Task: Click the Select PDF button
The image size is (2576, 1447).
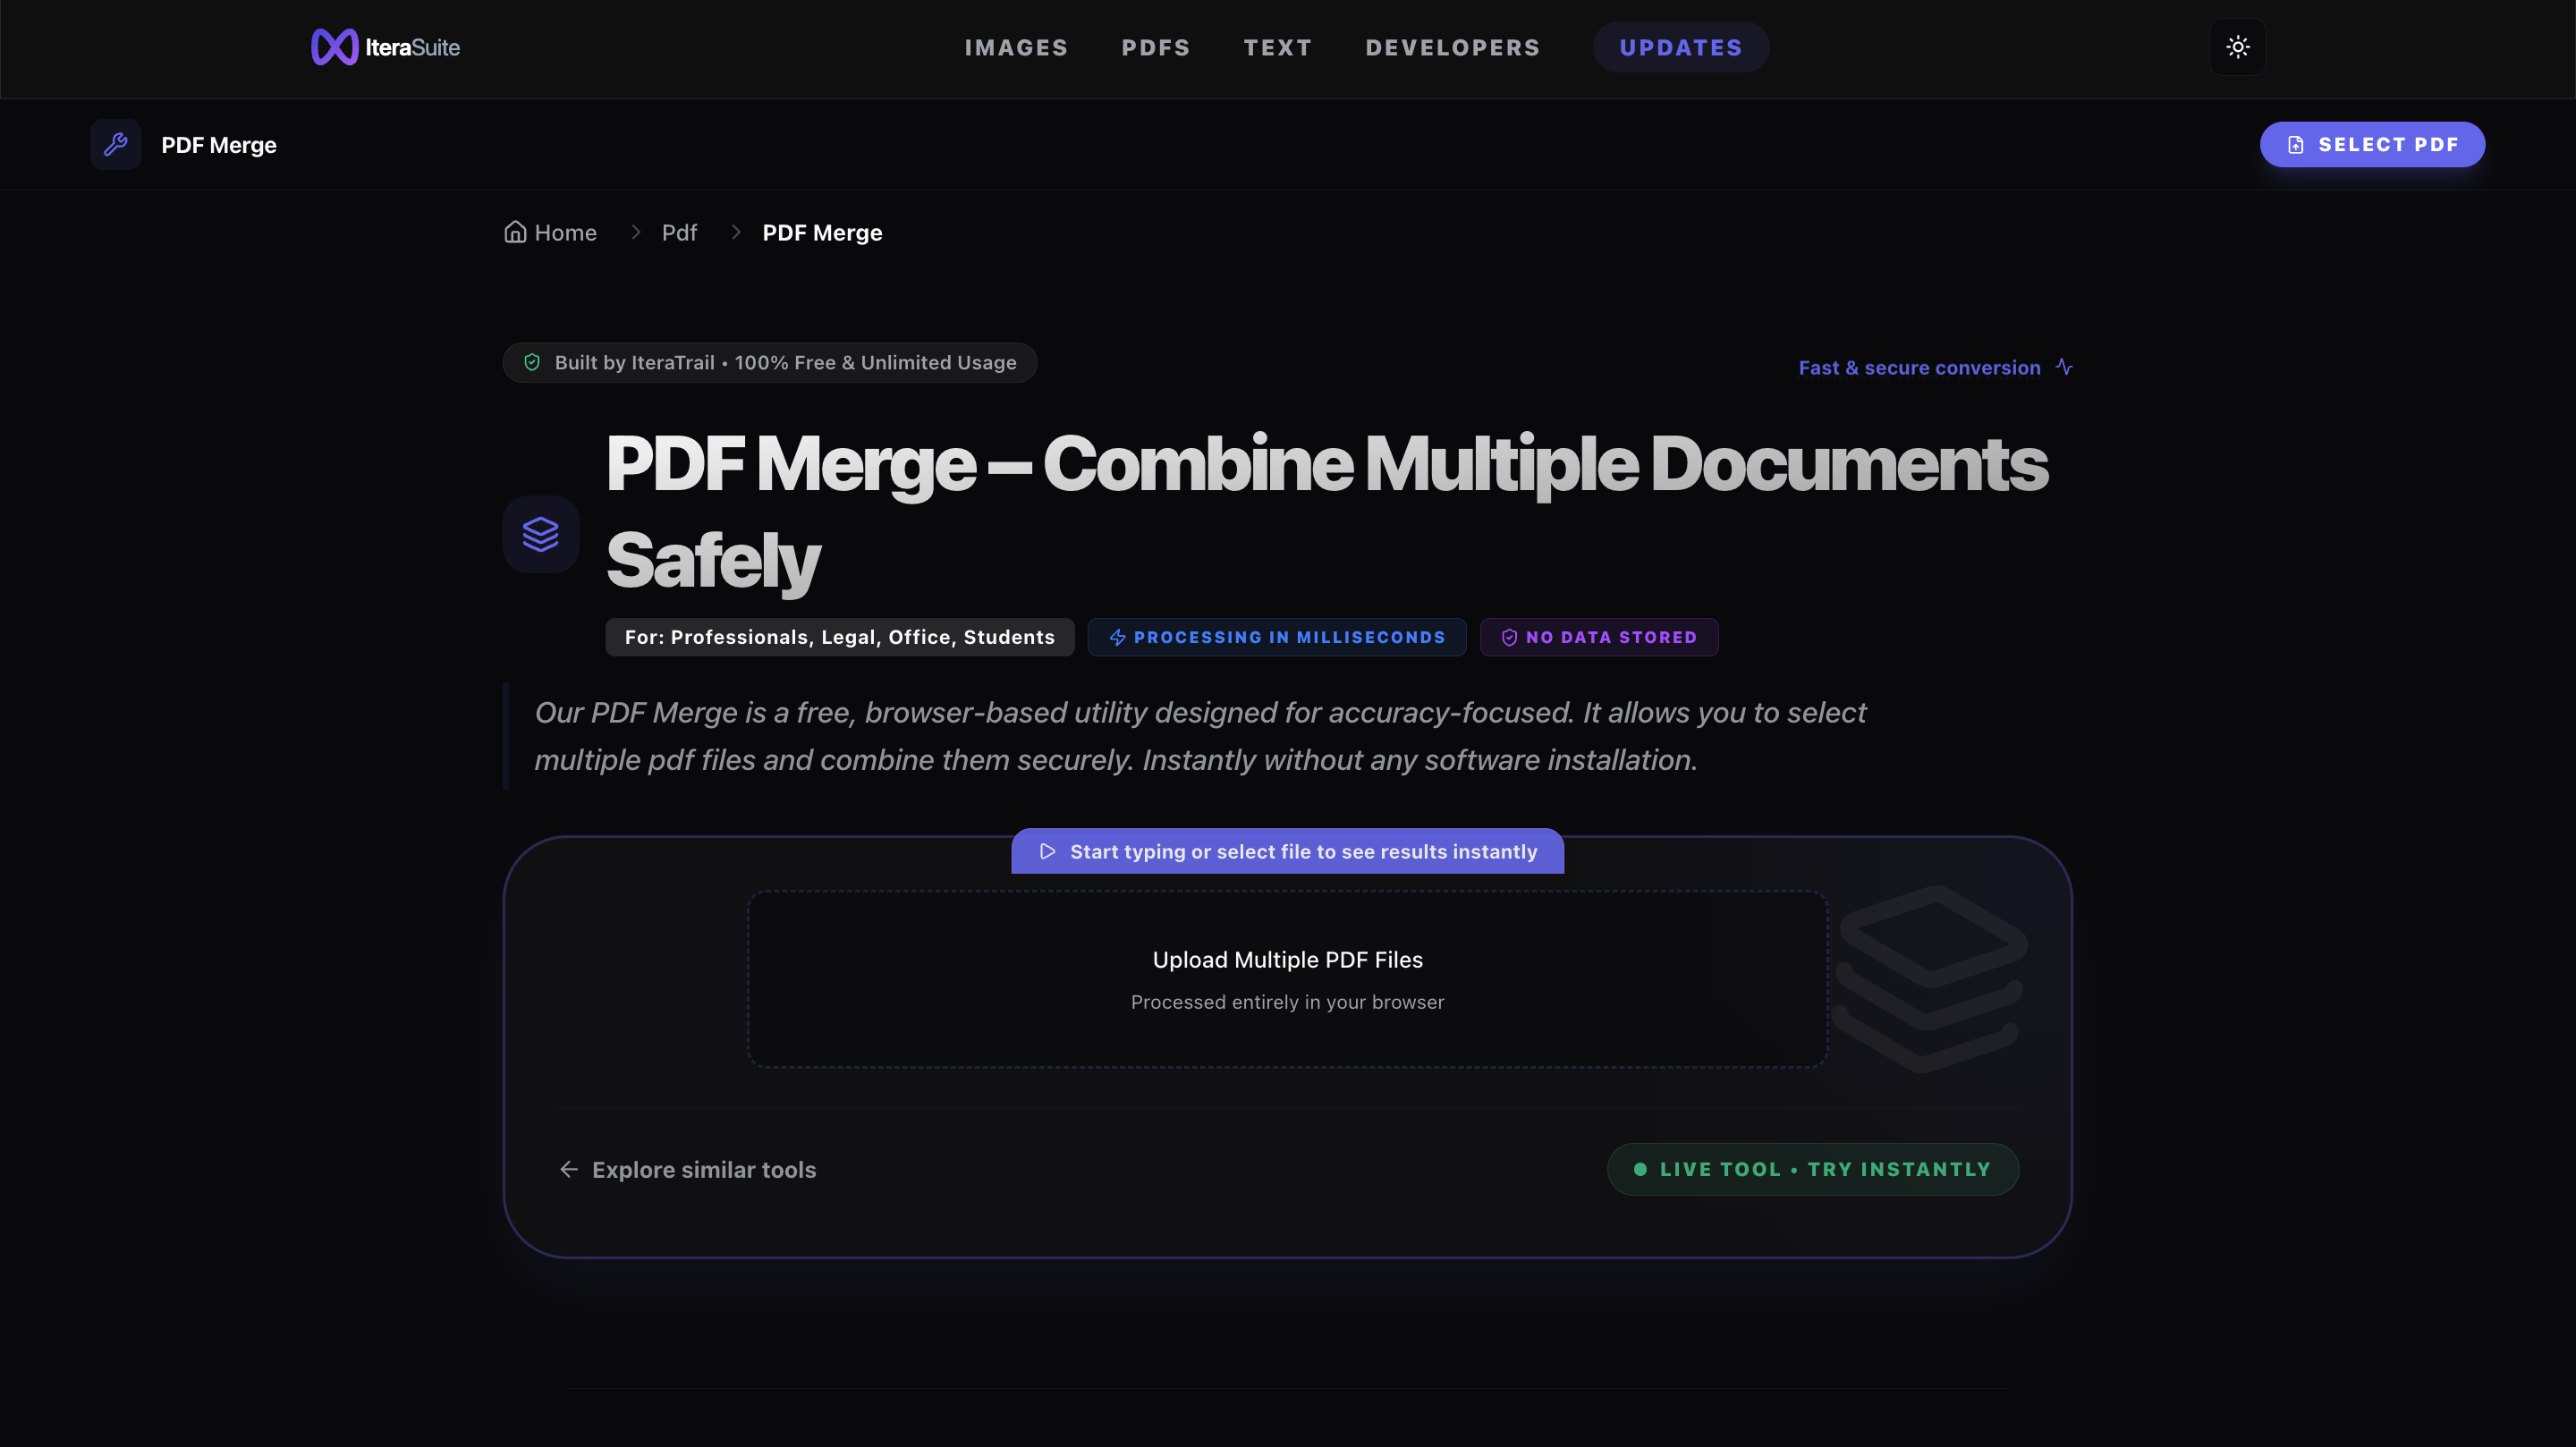Action: [x=2372, y=144]
